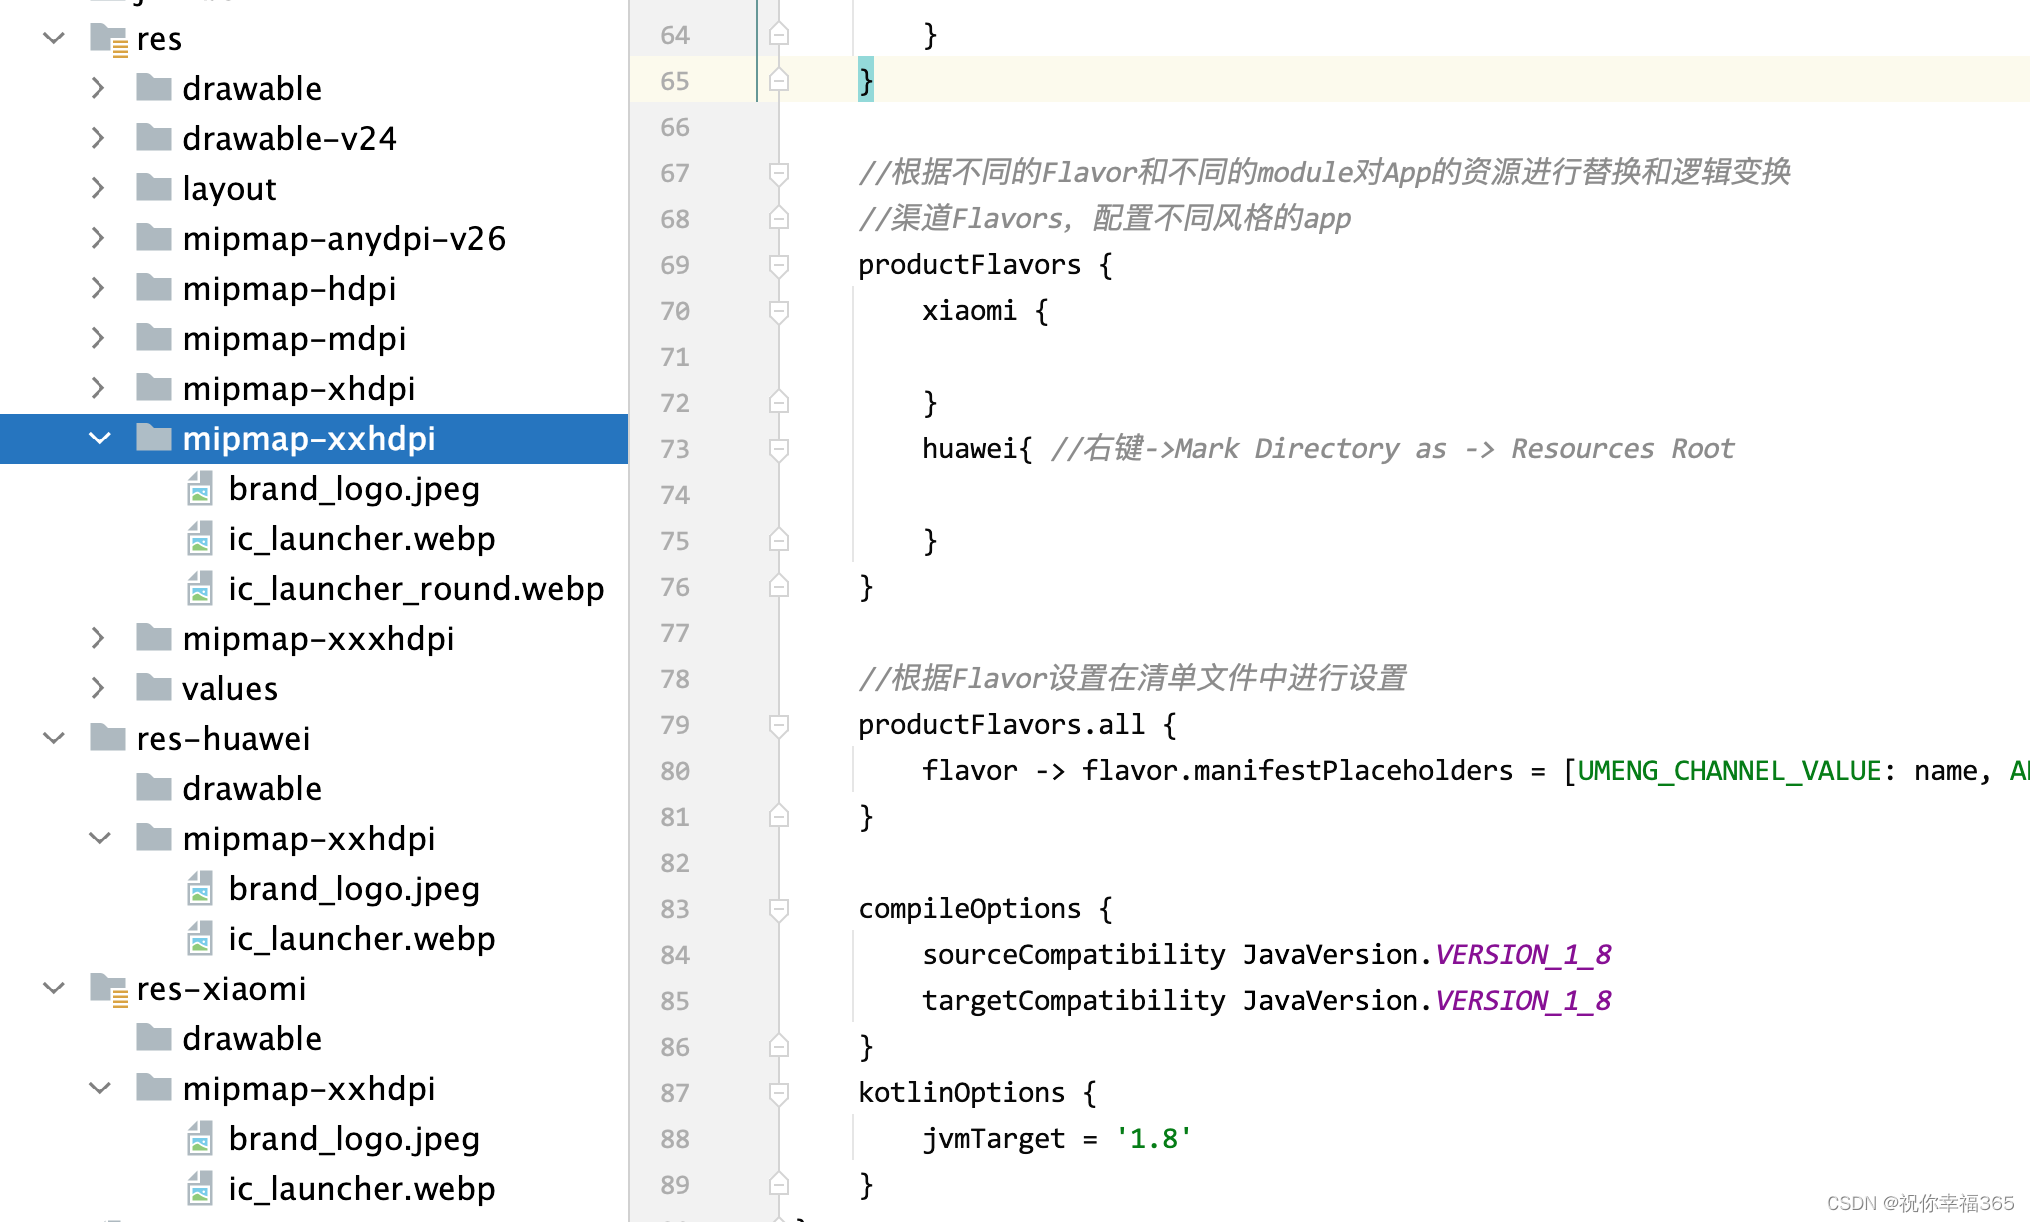2030x1222 pixels.
Task: Select the layout folder in tree
Action: coord(229,189)
